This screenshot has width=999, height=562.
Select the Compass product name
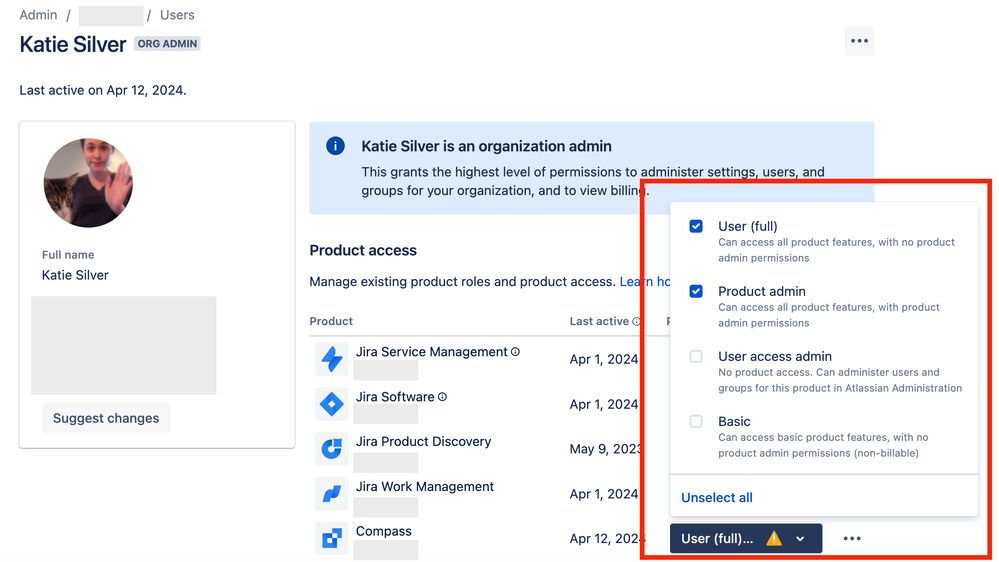click(x=384, y=531)
